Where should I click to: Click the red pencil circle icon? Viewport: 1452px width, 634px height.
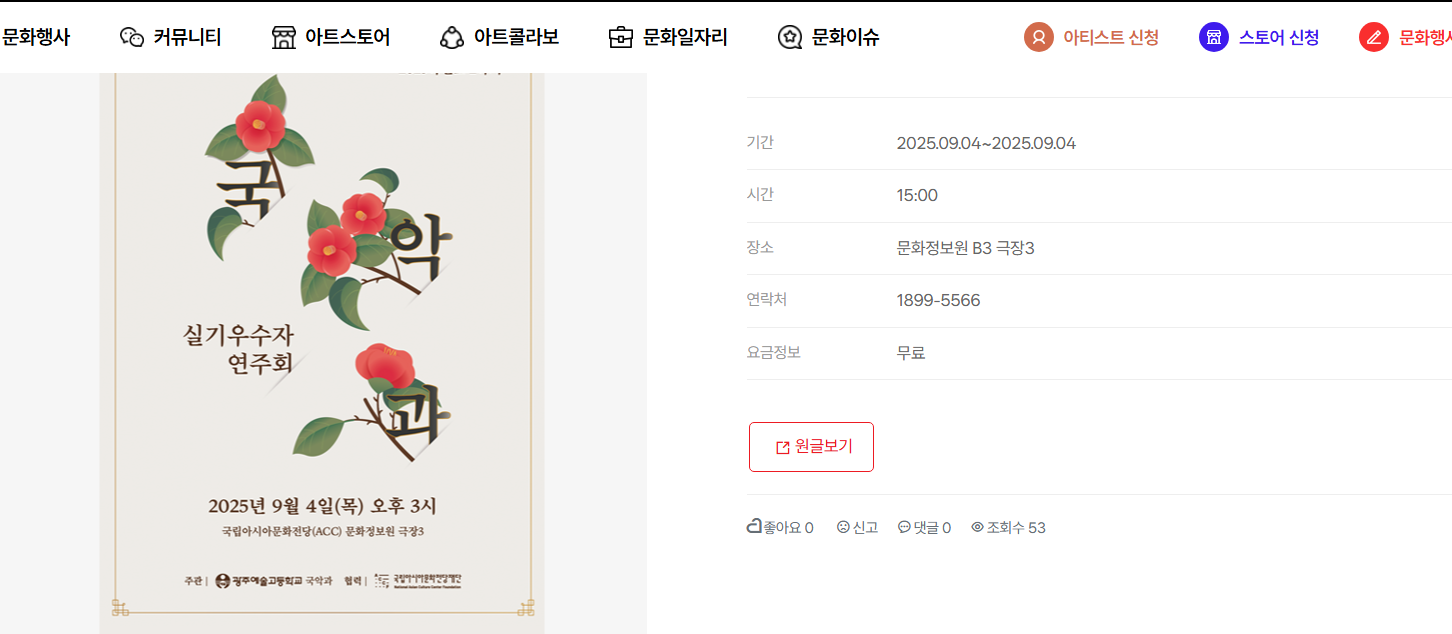pos(1374,38)
